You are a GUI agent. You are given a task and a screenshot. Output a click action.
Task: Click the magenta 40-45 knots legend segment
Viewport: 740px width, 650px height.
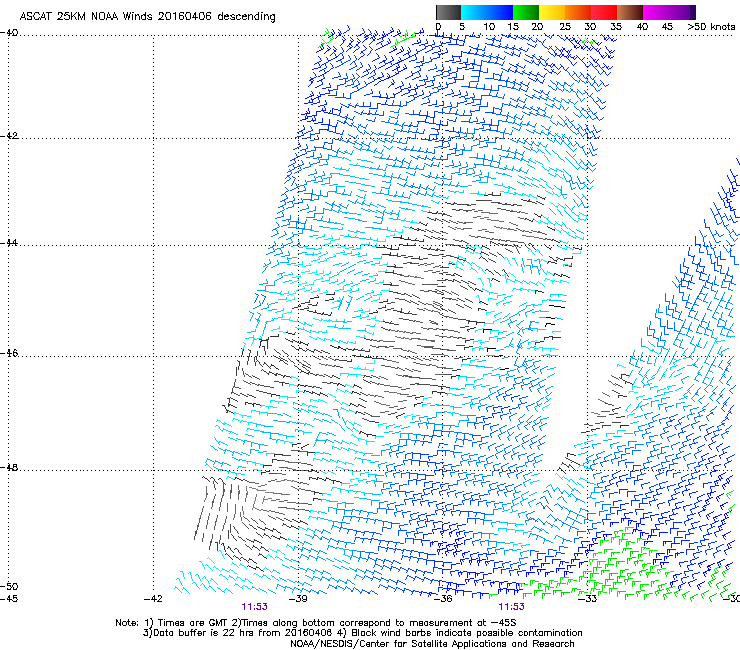656,12
